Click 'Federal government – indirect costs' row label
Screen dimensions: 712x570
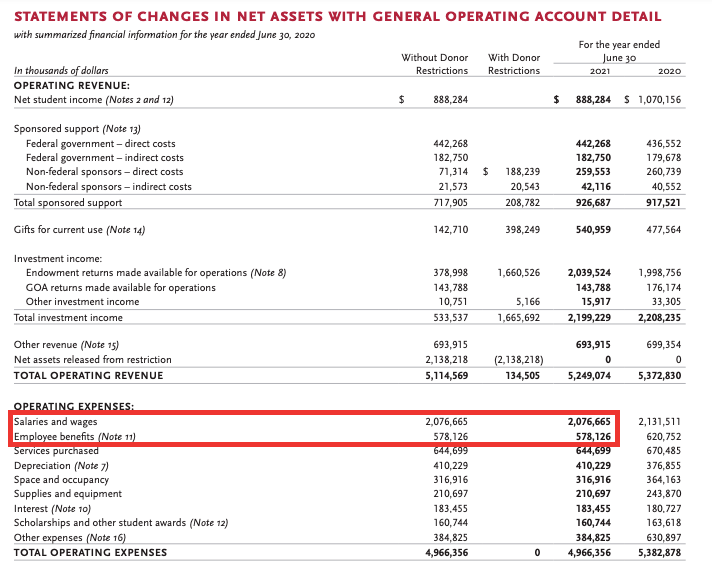[105, 158]
